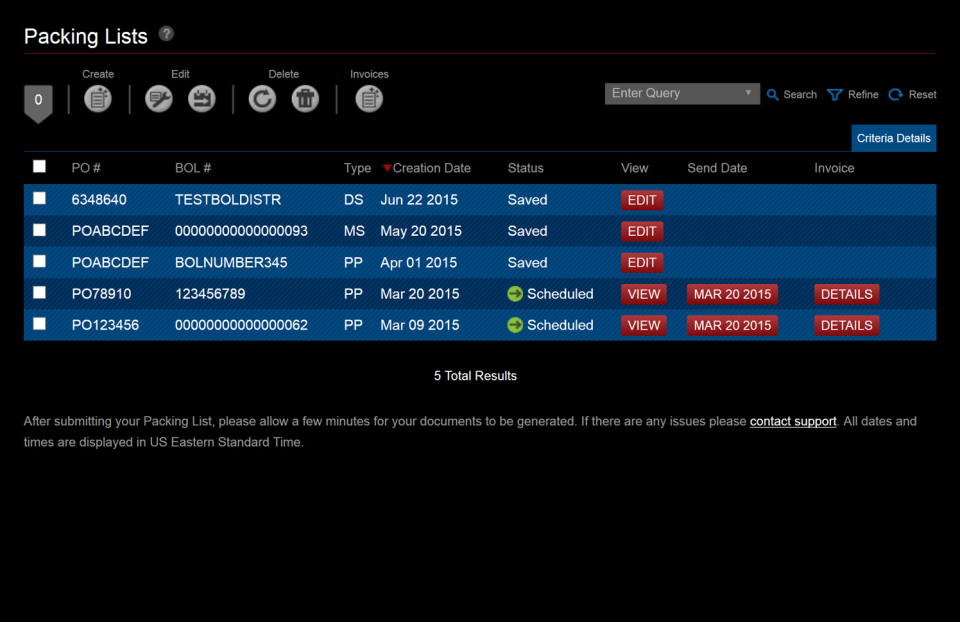Viewport: 960px width, 622px height.
Task: Click the refresh icon under Delete
Action: click(x=262, y=99)
